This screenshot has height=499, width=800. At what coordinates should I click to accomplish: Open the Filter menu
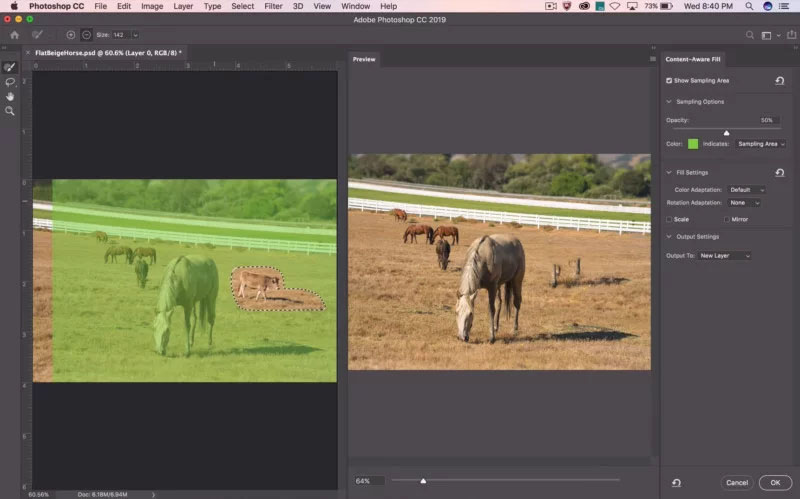tap(273, 6)
